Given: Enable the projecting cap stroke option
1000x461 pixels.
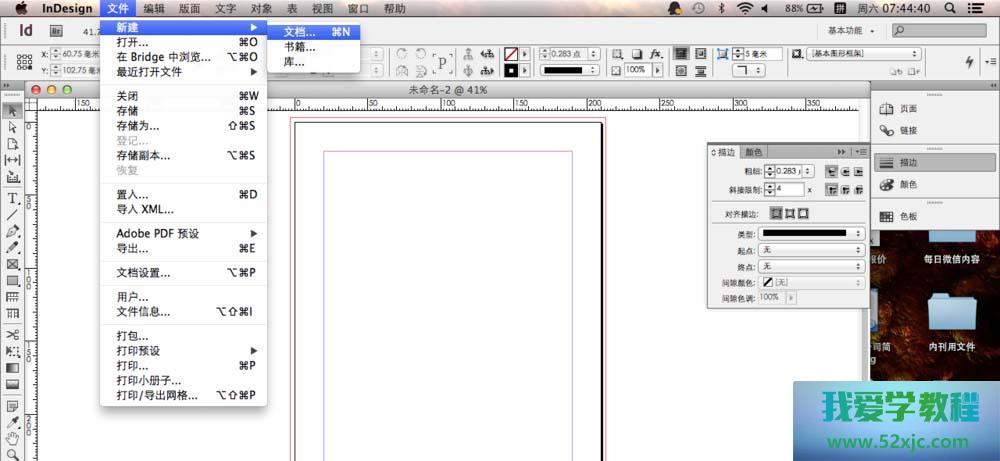Looking at the screenshot, I should [x=860, y=171].
